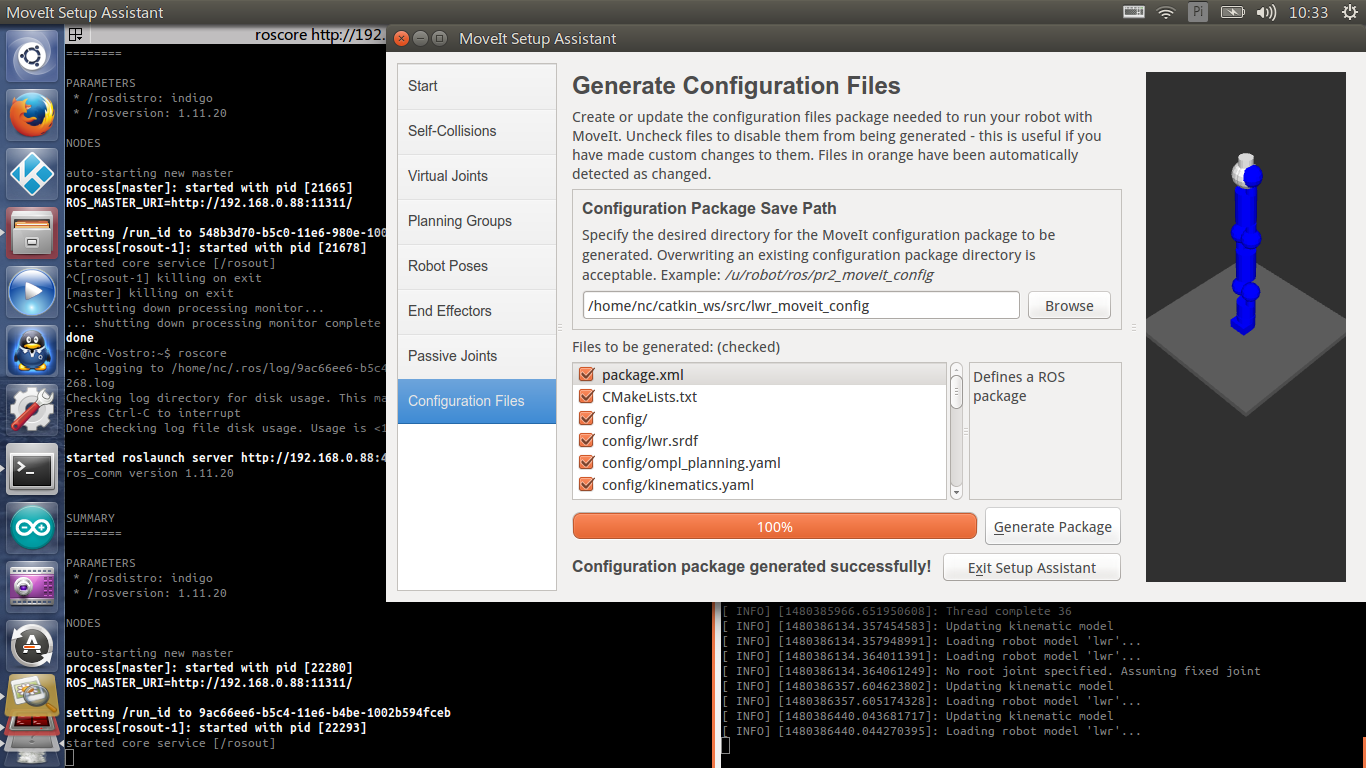Toggle config/lwr.srdf checkbox
Viewport: 1366px width, 768px height.
click(587, 441)
